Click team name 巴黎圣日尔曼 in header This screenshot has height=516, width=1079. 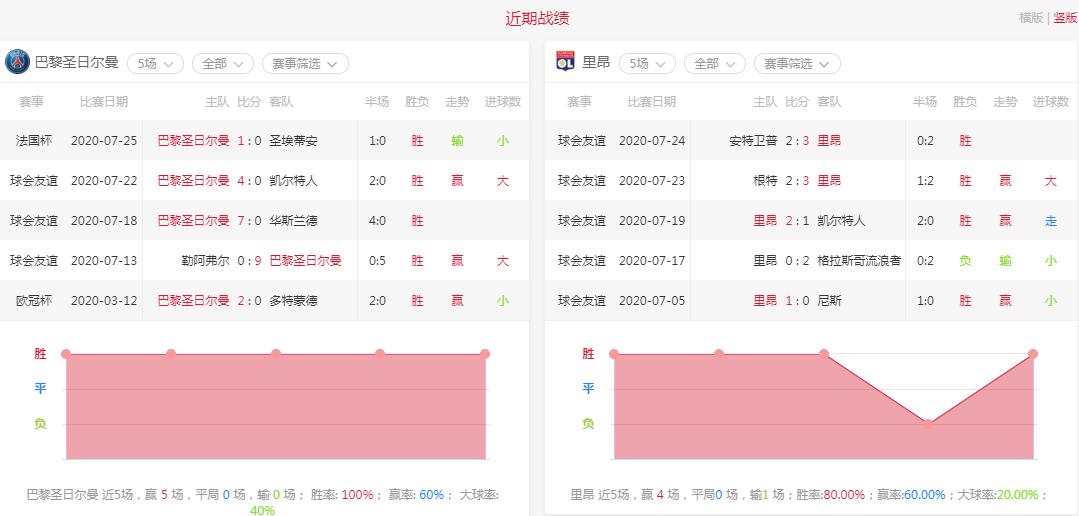pos(76,63)
